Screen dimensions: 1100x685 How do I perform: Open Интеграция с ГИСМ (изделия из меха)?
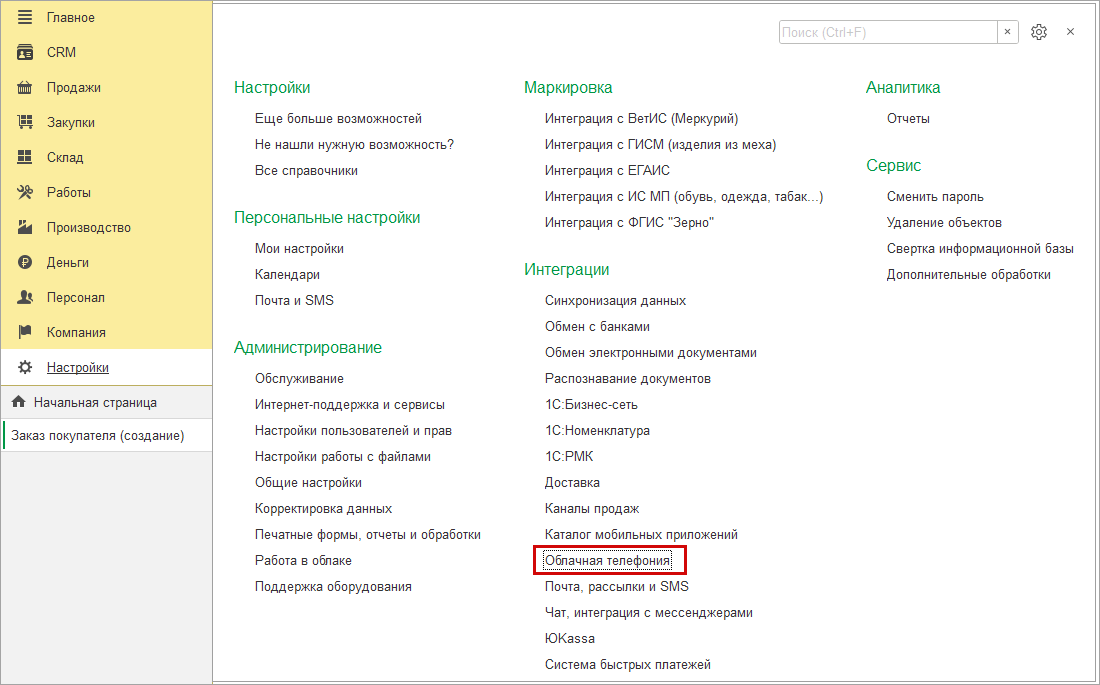tap(660, 145)
